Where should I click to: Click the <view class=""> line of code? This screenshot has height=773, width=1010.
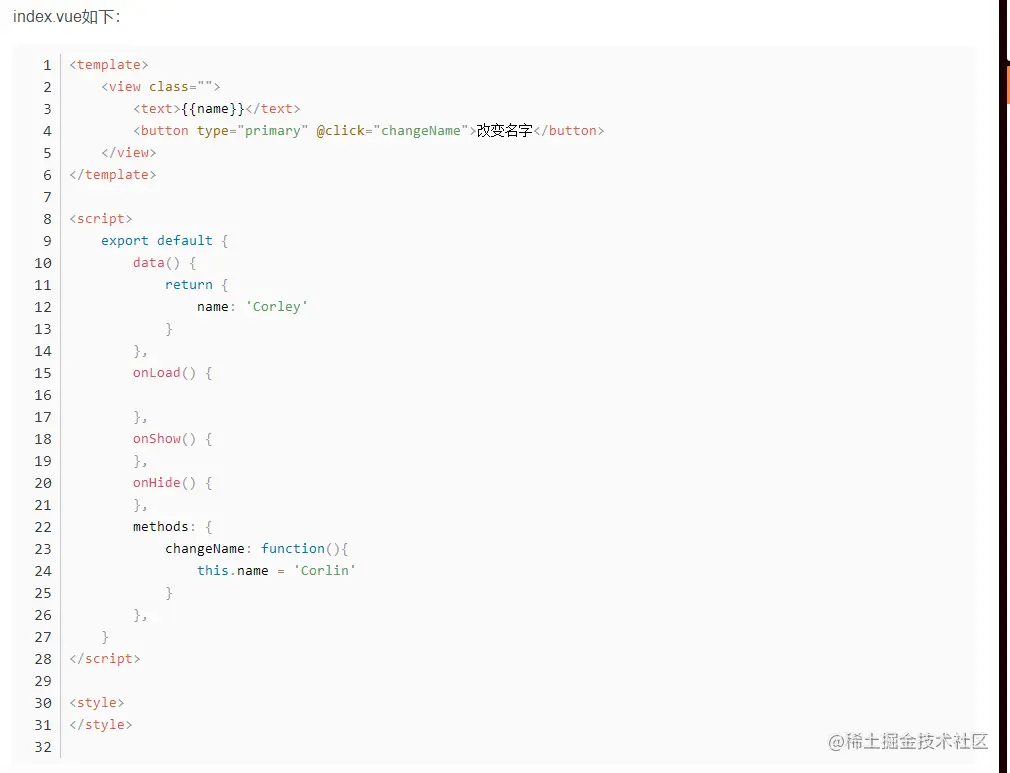tap(160, 87)
